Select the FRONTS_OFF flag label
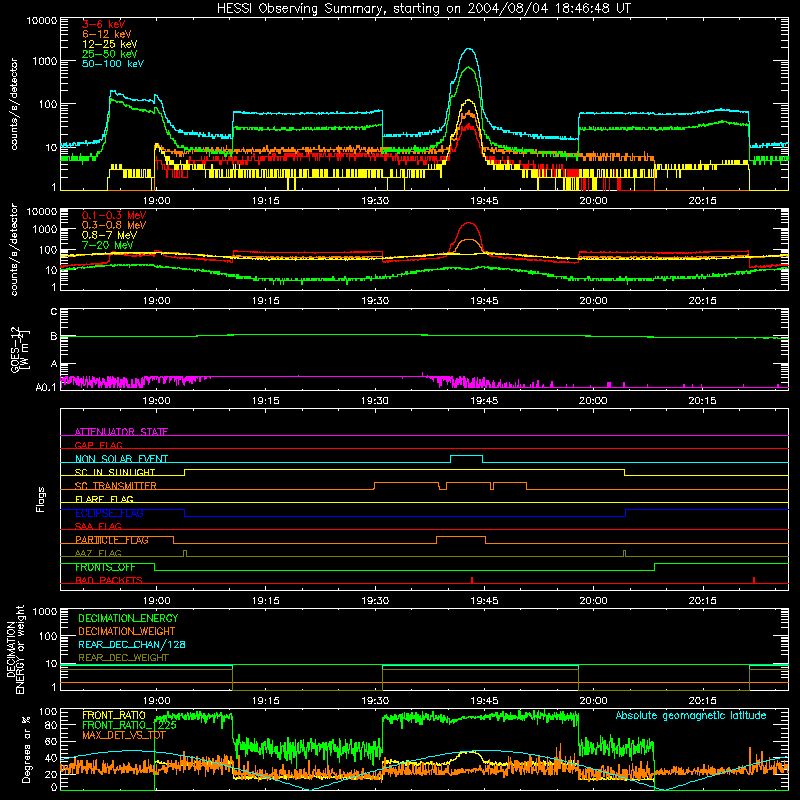Viewport: 800px width, 800px height. [x=105, y=567]
